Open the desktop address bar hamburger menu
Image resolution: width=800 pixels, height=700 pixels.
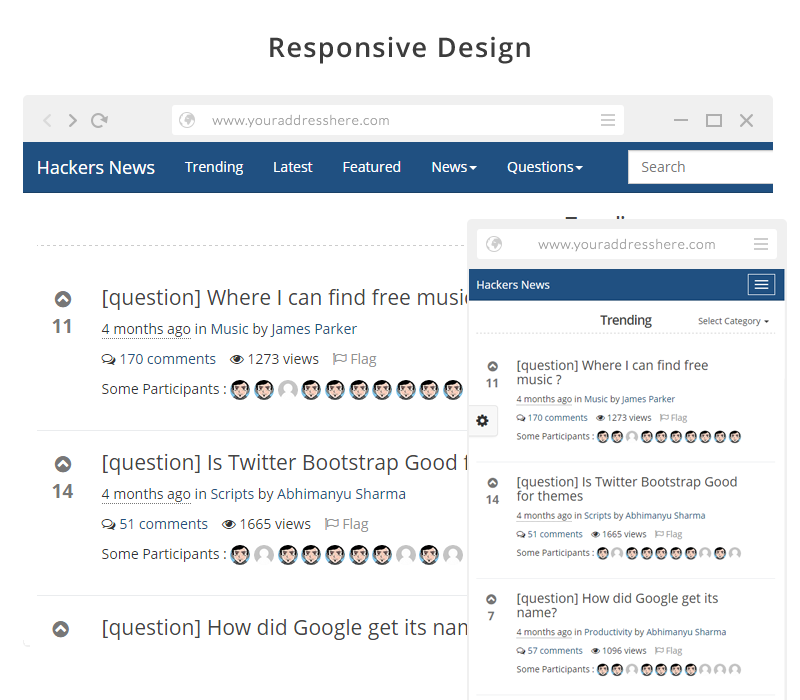click(607, 120)
